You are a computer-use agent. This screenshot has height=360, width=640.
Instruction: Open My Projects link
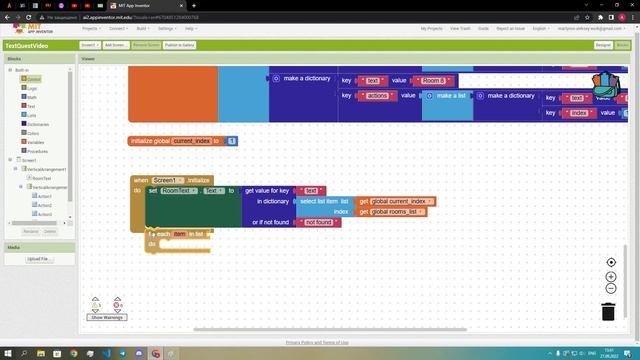[x=431, y=29]
